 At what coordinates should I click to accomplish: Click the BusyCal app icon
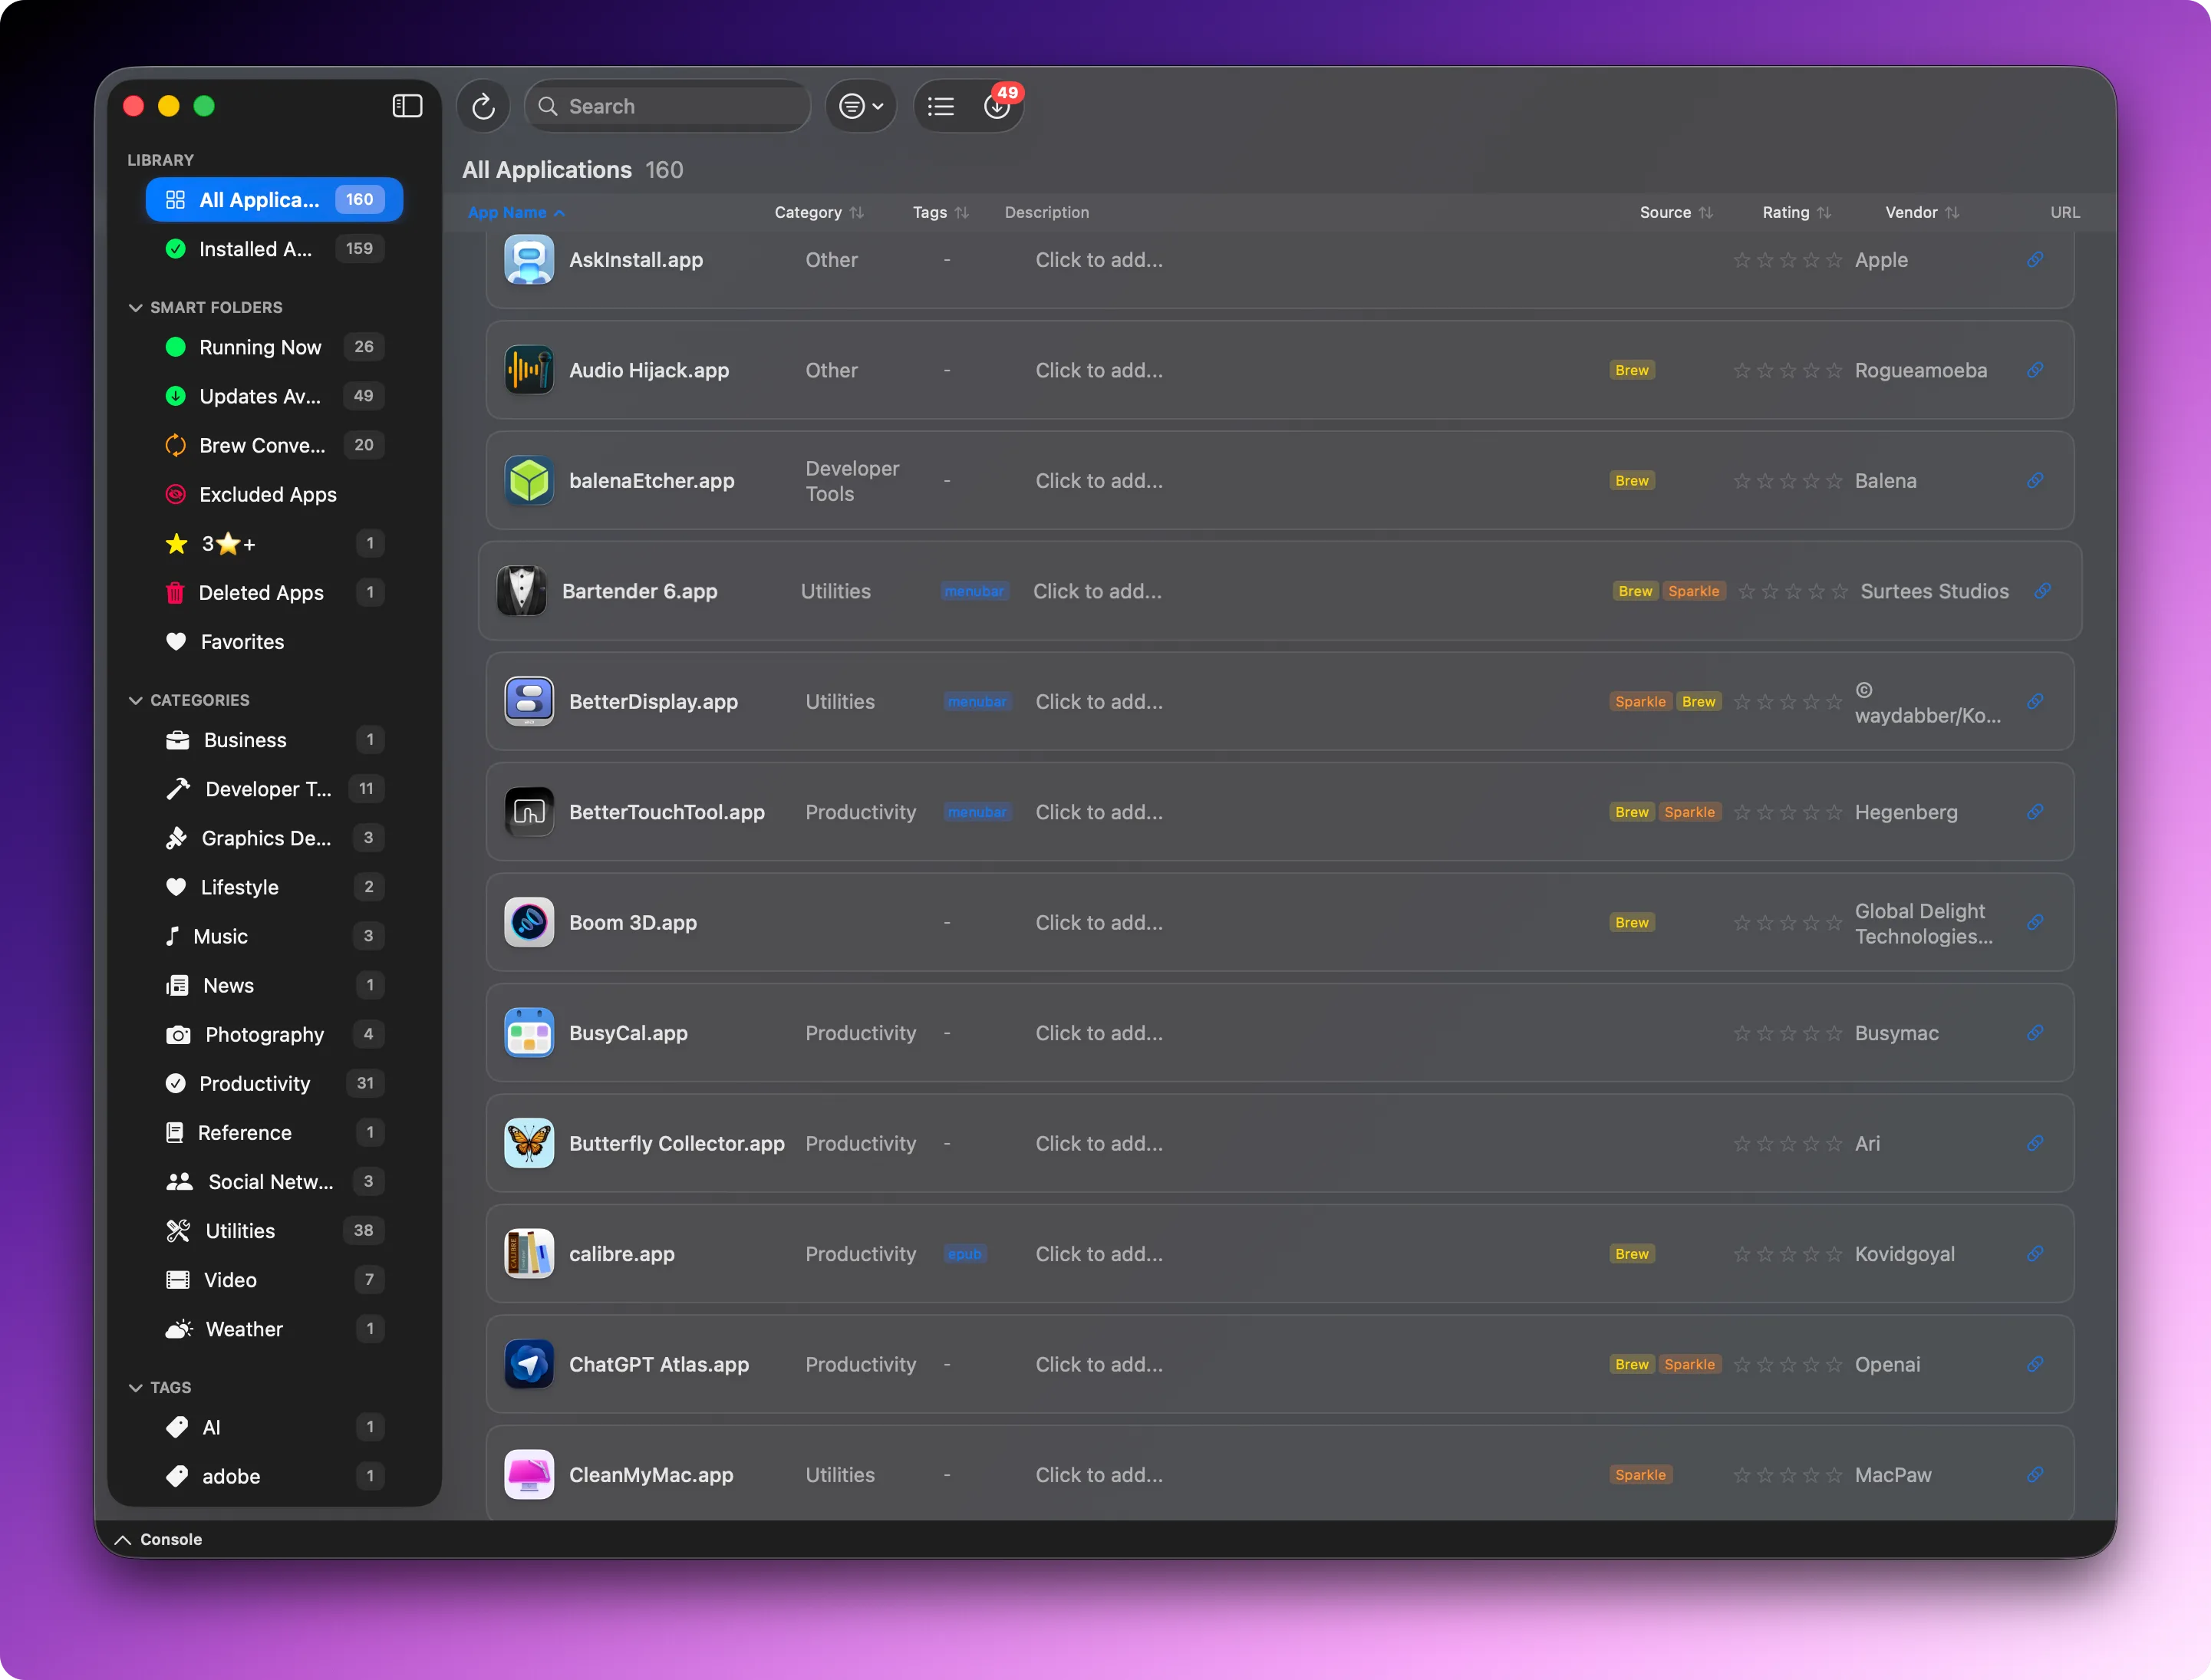[529, 1033]
